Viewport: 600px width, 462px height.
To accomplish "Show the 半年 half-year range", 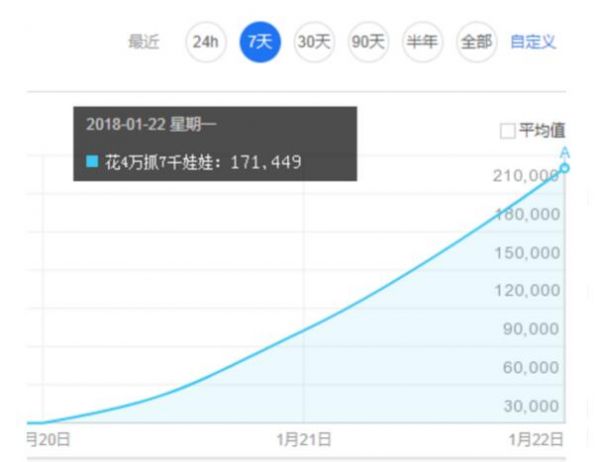I will 422,42.
